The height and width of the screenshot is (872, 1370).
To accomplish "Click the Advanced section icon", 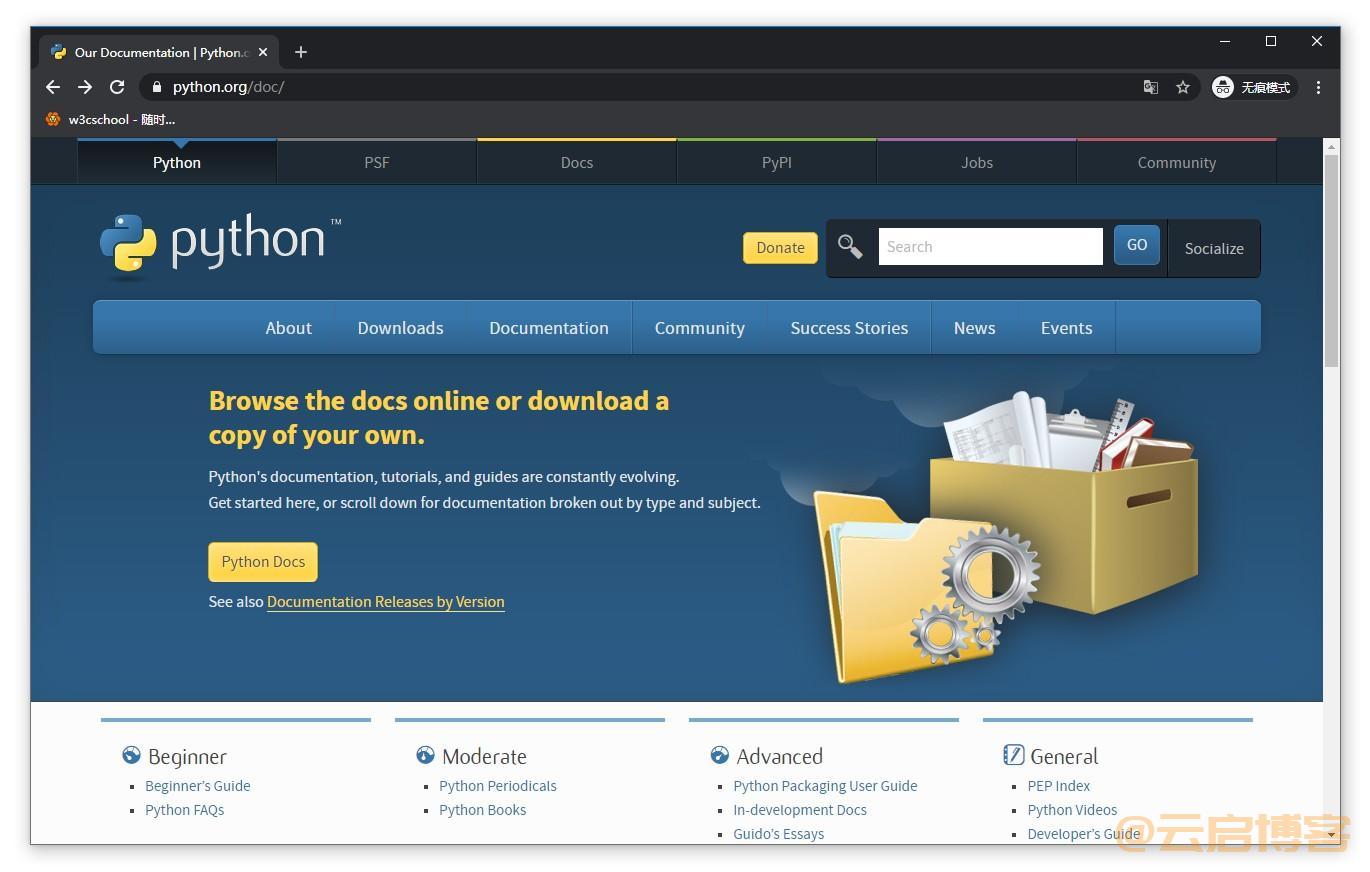I will click(720, 755).
